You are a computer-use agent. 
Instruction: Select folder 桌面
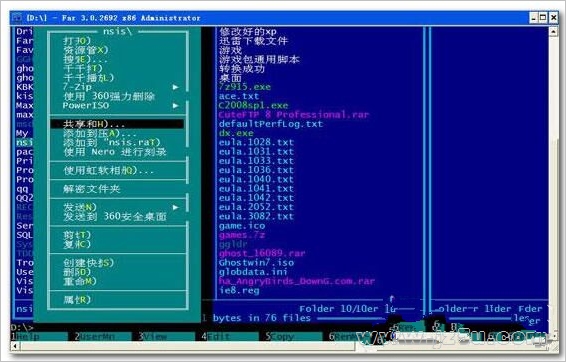click(230, 78)
